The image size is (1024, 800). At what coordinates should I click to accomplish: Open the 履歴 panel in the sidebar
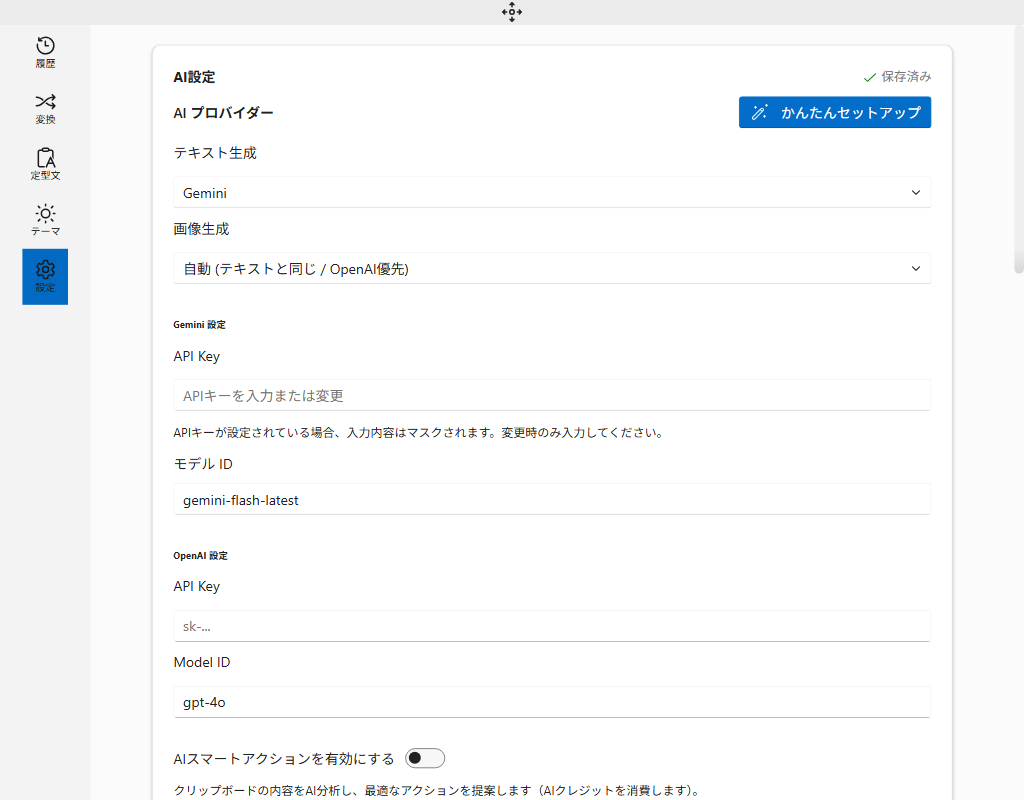pyautogui.click(x=44, y=50)
